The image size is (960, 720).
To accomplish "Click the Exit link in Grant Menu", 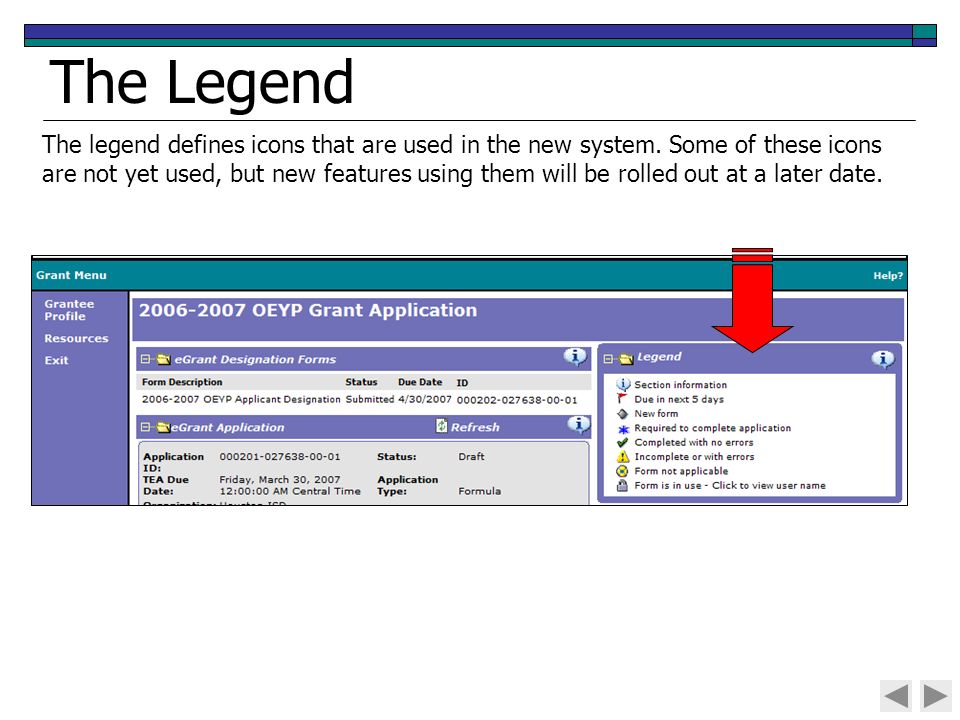I will tap(56, 360).
